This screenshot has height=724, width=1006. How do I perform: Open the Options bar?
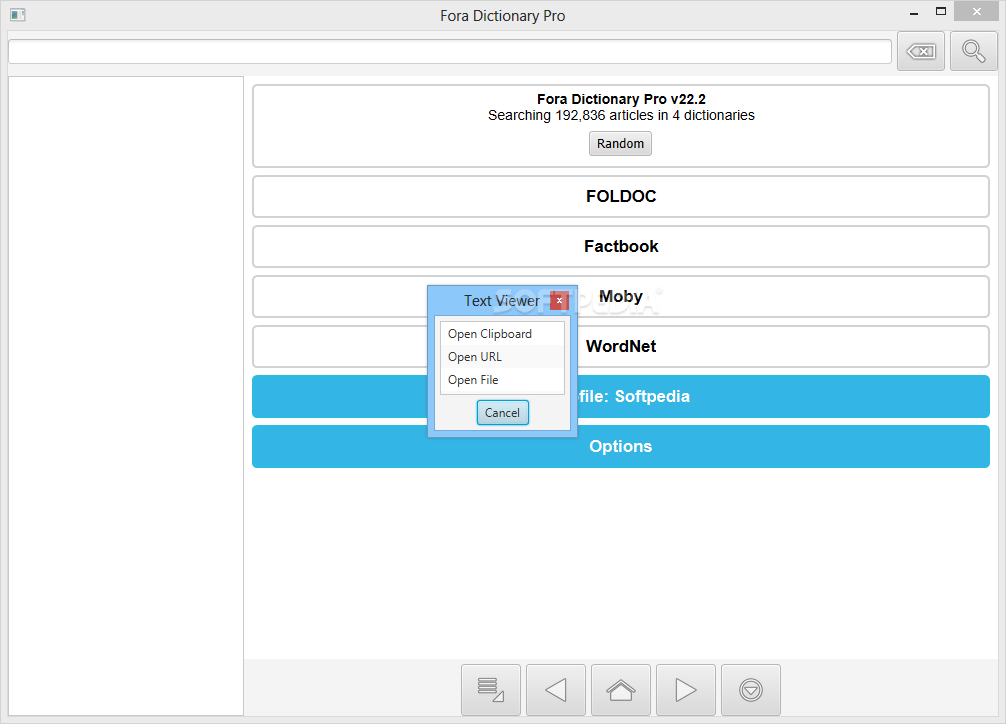(620, 447)
